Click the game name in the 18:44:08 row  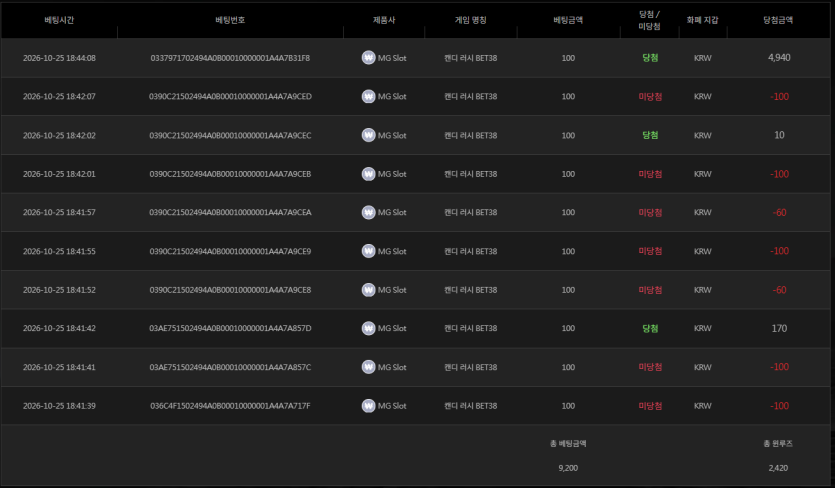(x=470, y=58)
